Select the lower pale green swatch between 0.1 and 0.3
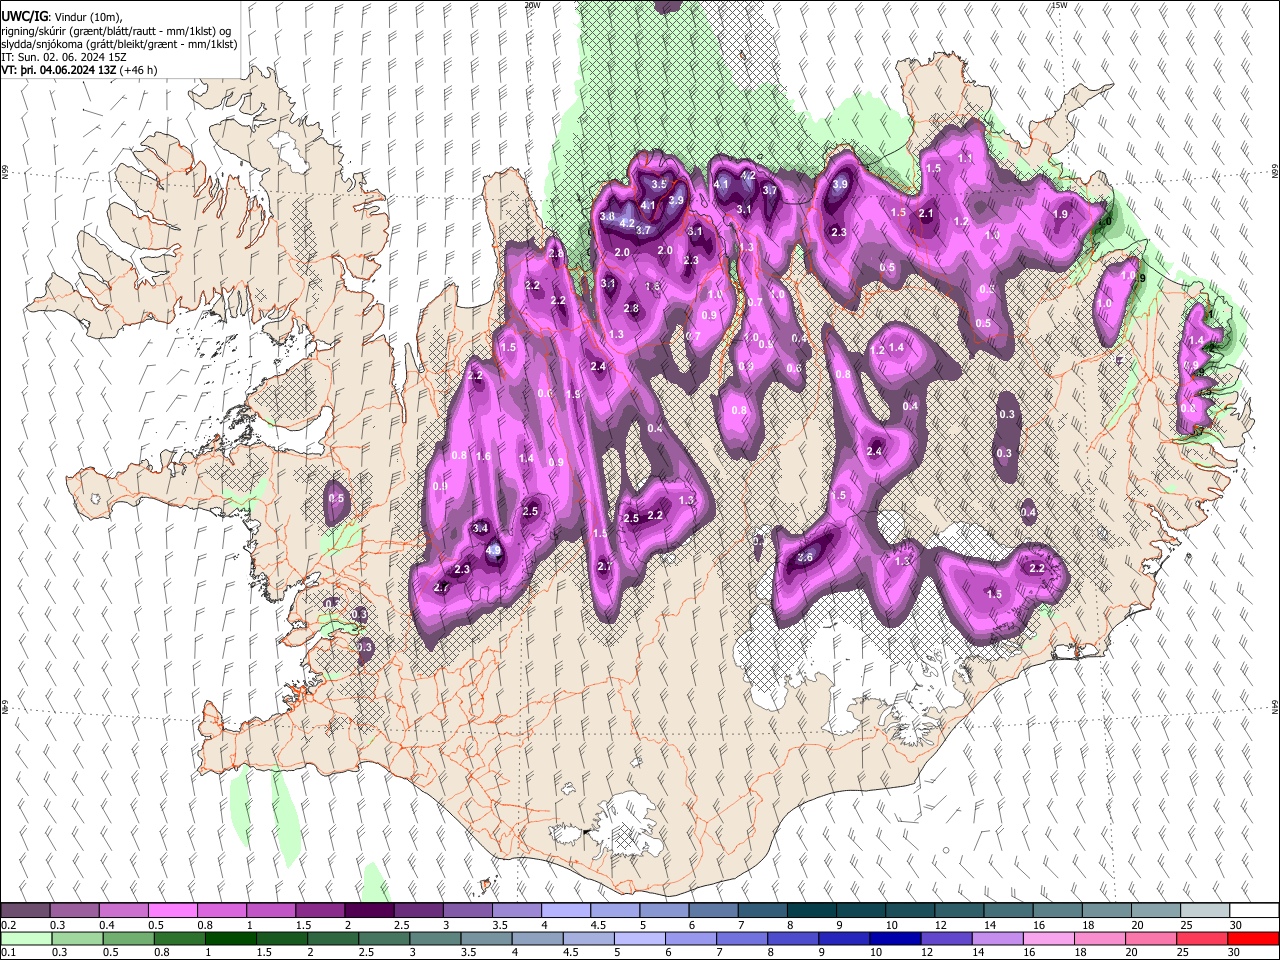1280x960 pixels. tap(26, 938)
